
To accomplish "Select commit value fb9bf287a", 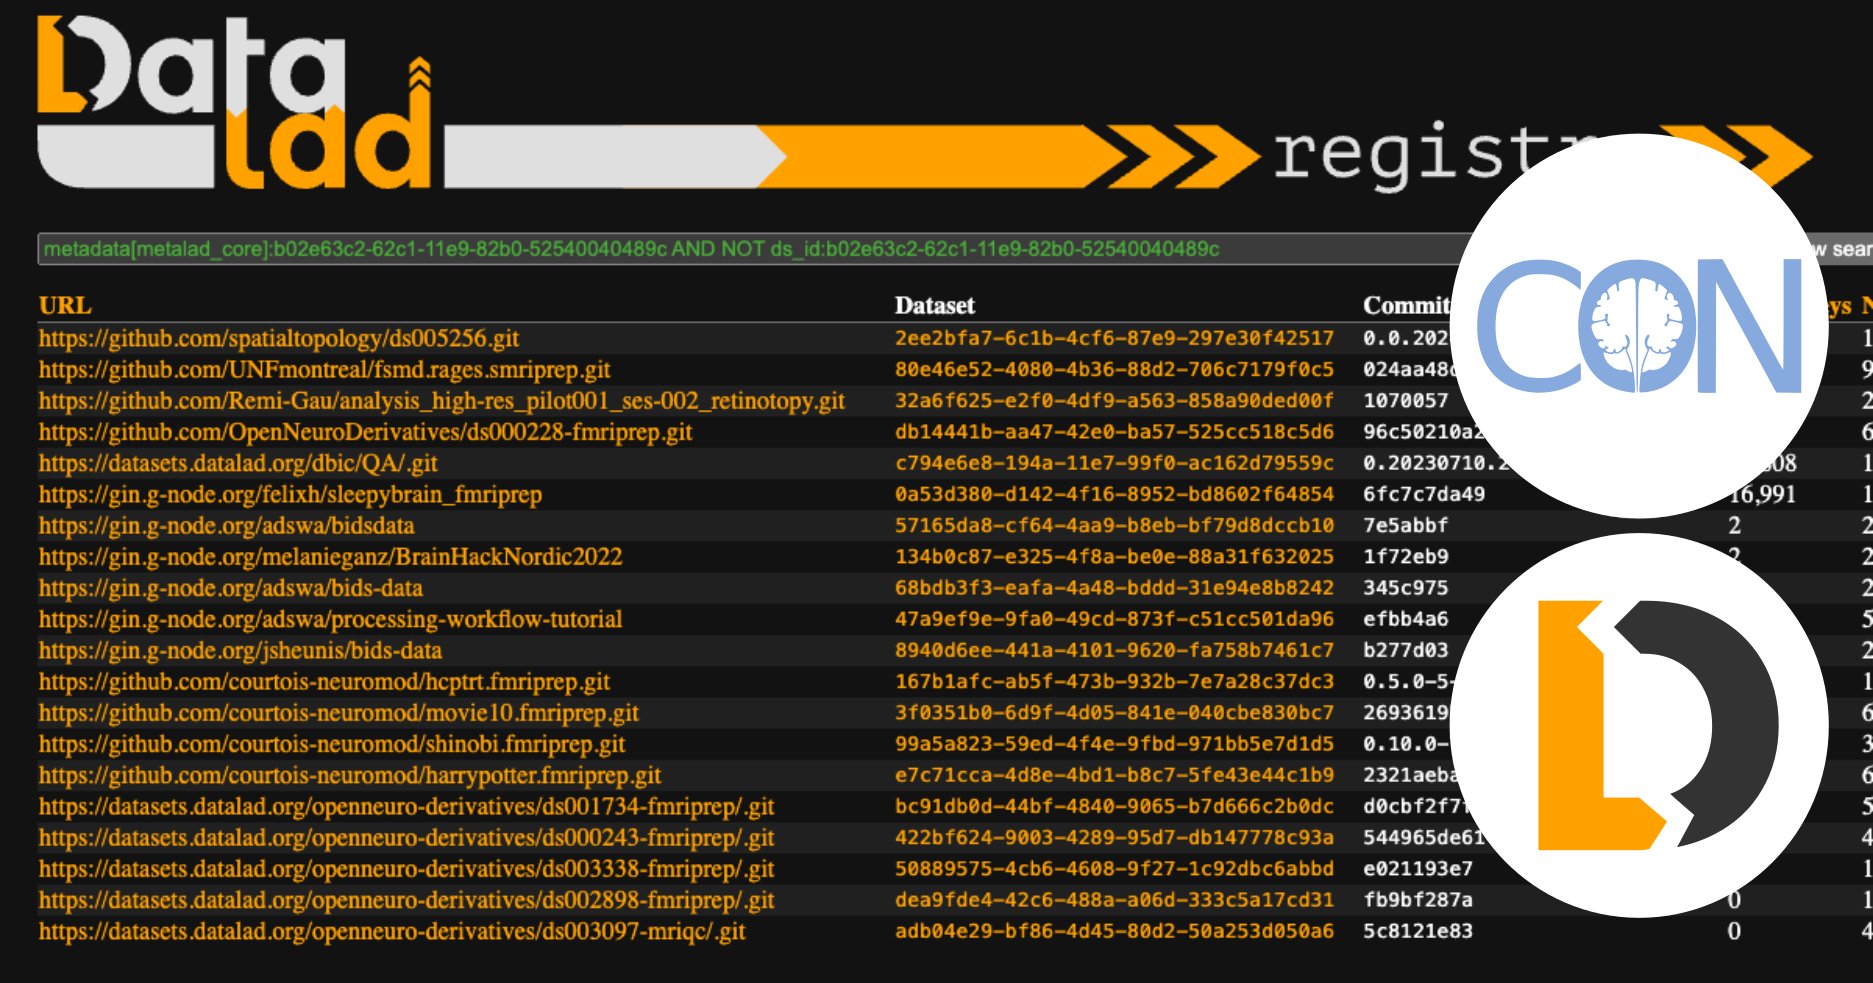I will tap(1418, 900).
